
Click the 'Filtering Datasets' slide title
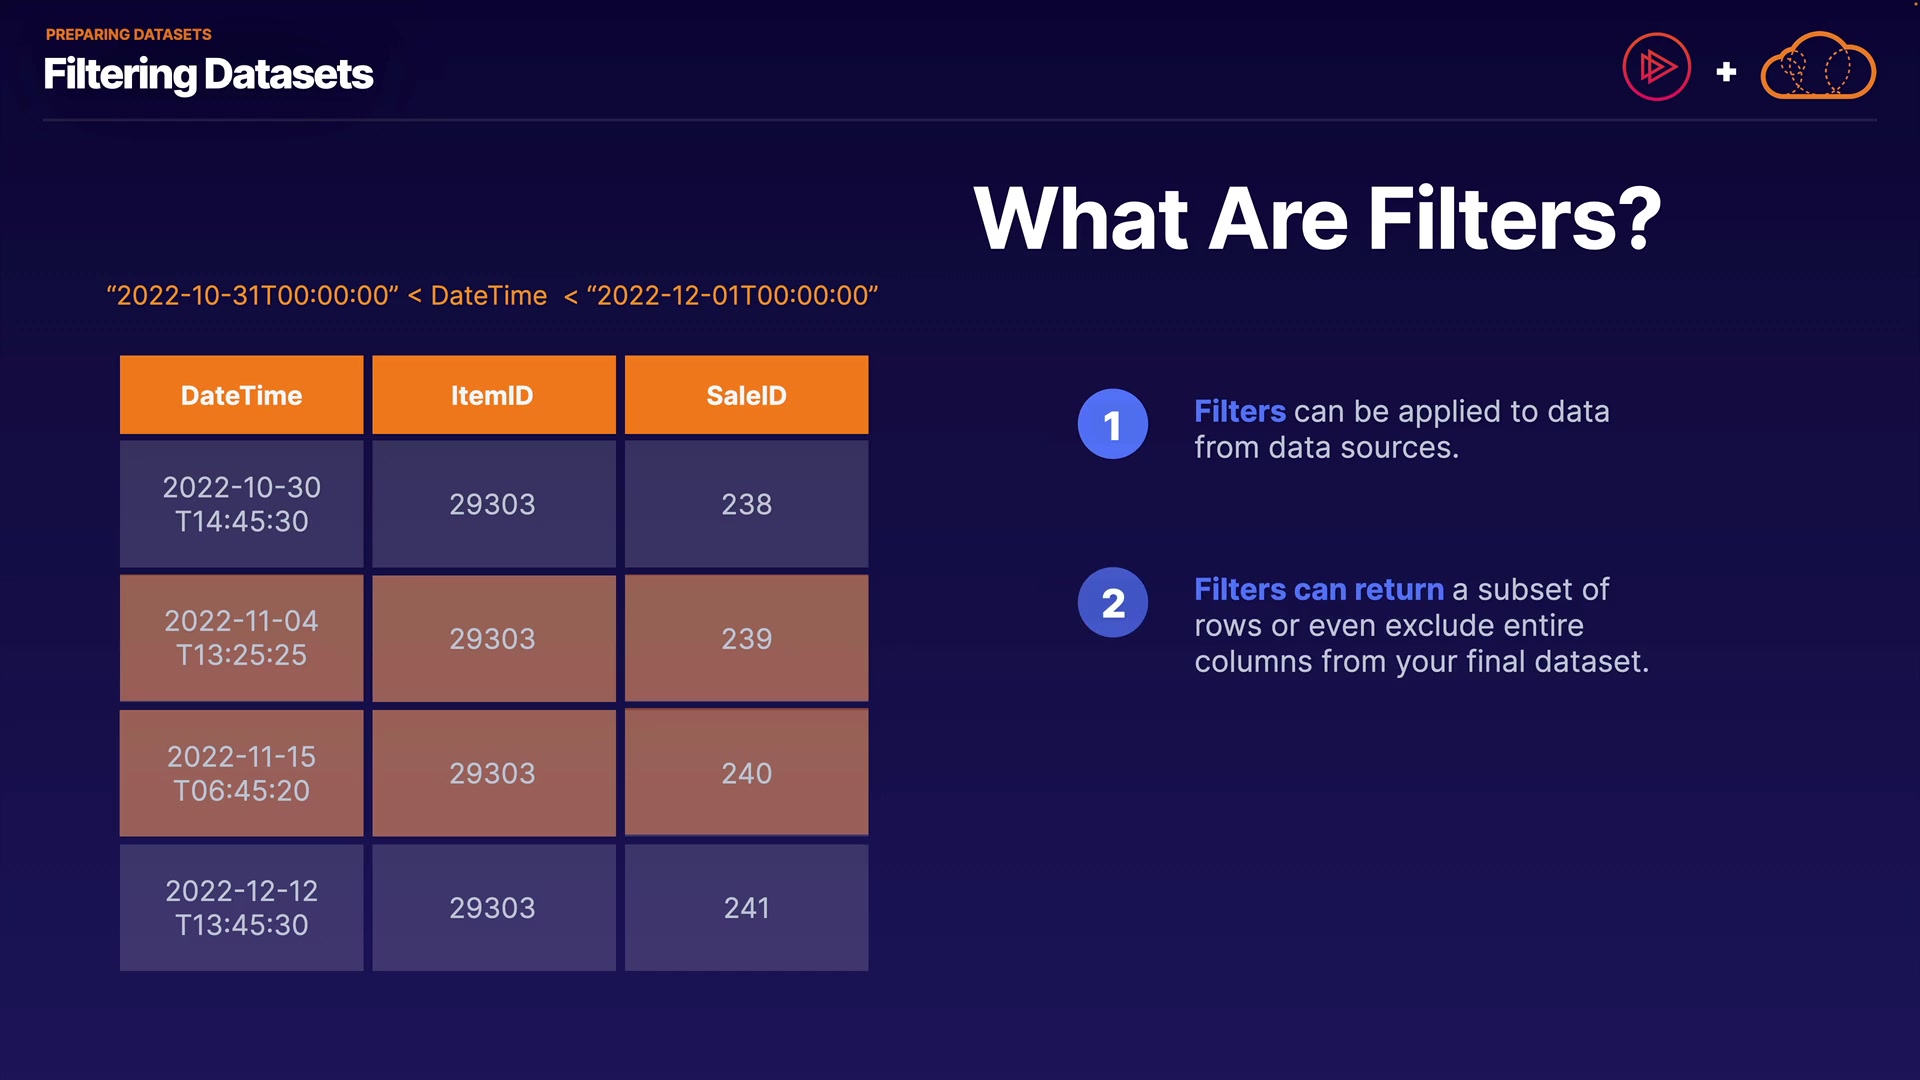click(208, 74)
